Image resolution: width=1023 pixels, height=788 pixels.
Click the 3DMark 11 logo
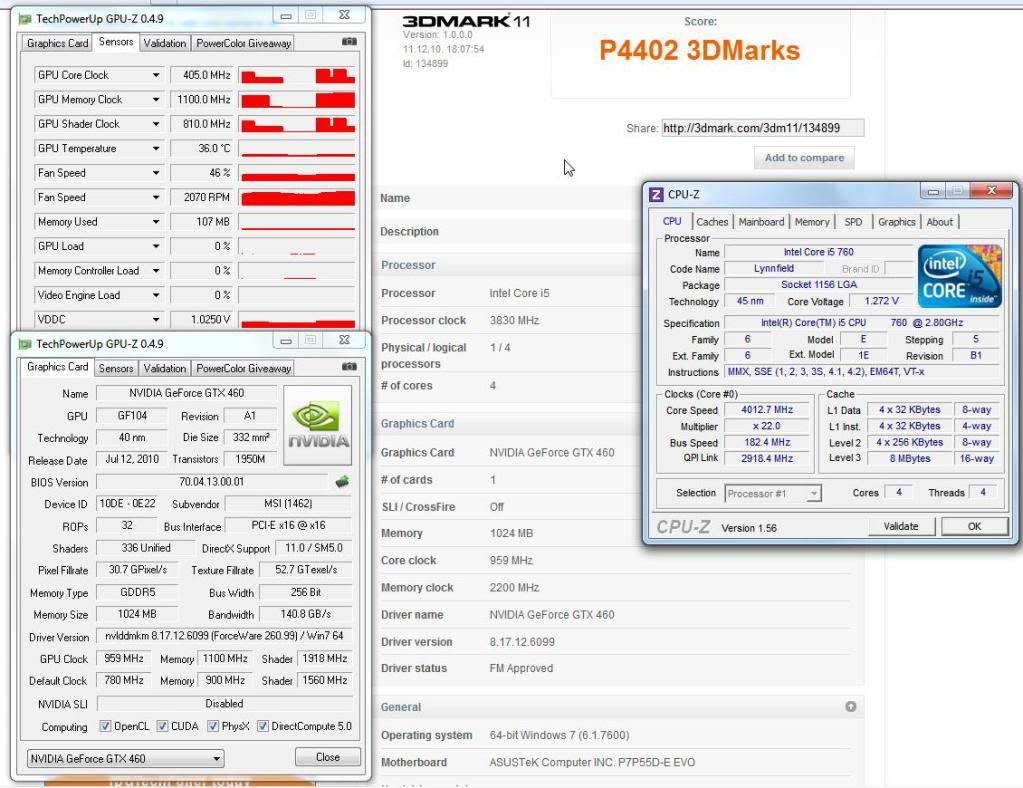466,22
